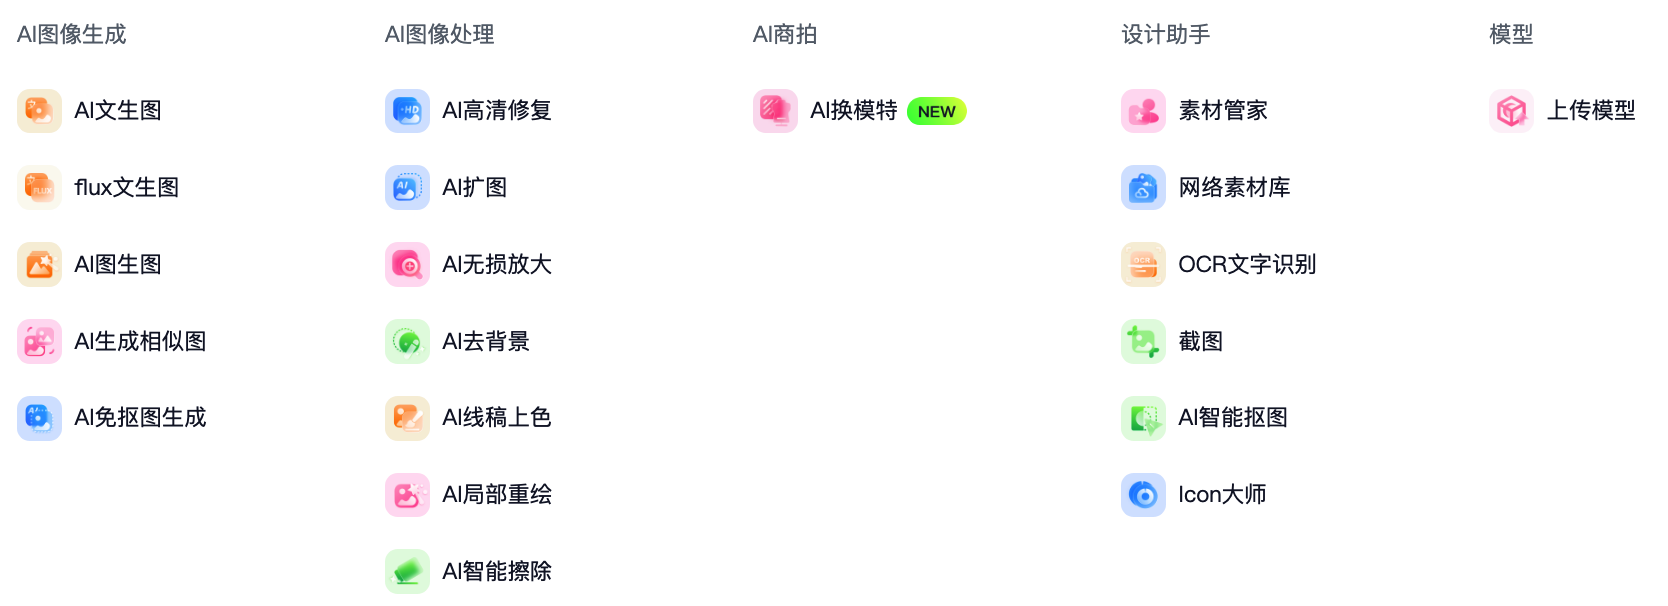Click the AI生成相似图 icon
Image resolution: width=1668 pixels, height=606 pixels.
(39, 342)
